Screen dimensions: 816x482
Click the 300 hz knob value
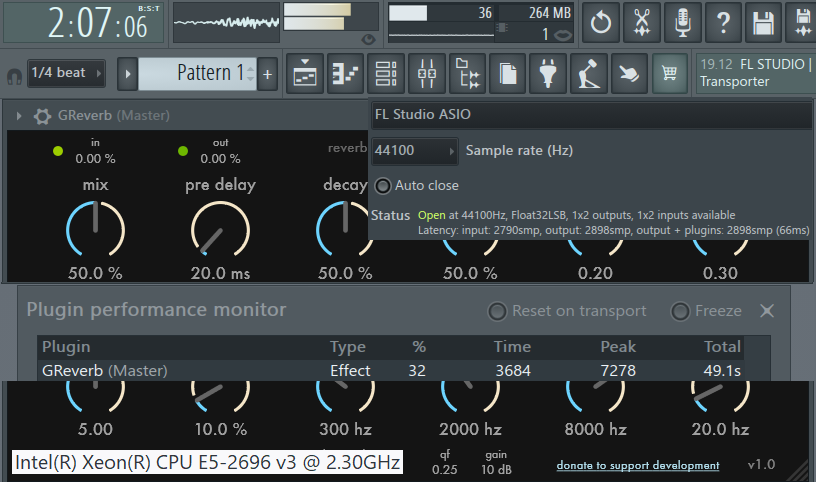pyautogui.click(x=346, y=429)
